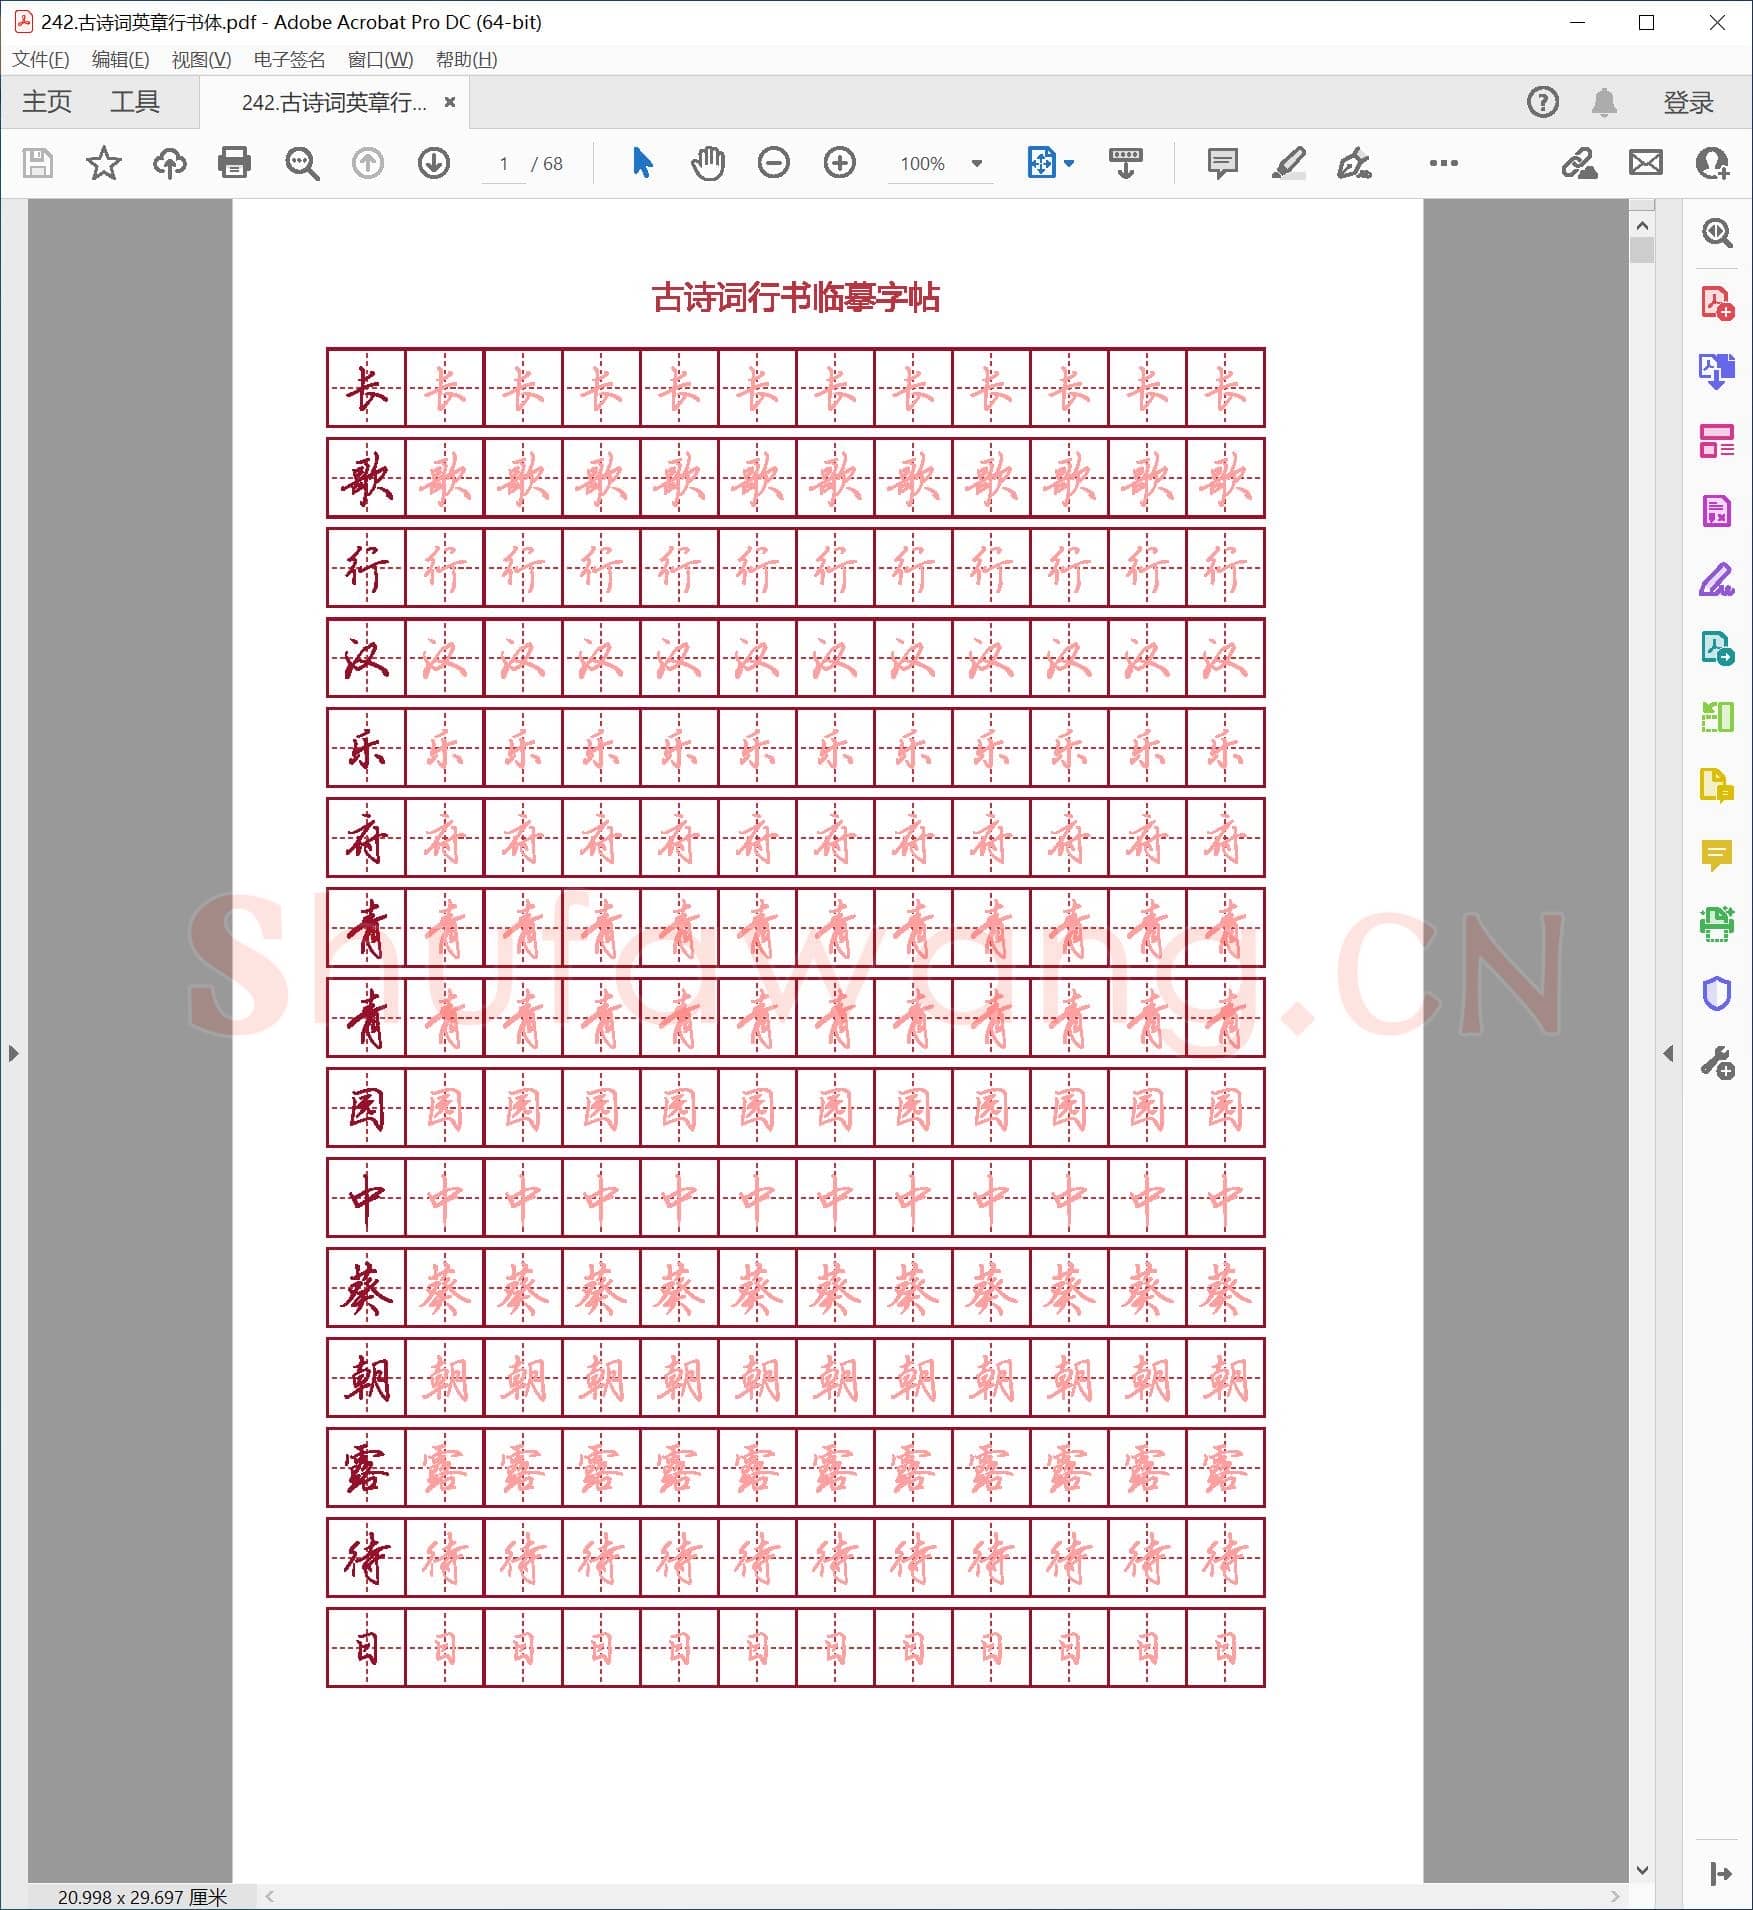Click the Print file icon

(234, 163)
